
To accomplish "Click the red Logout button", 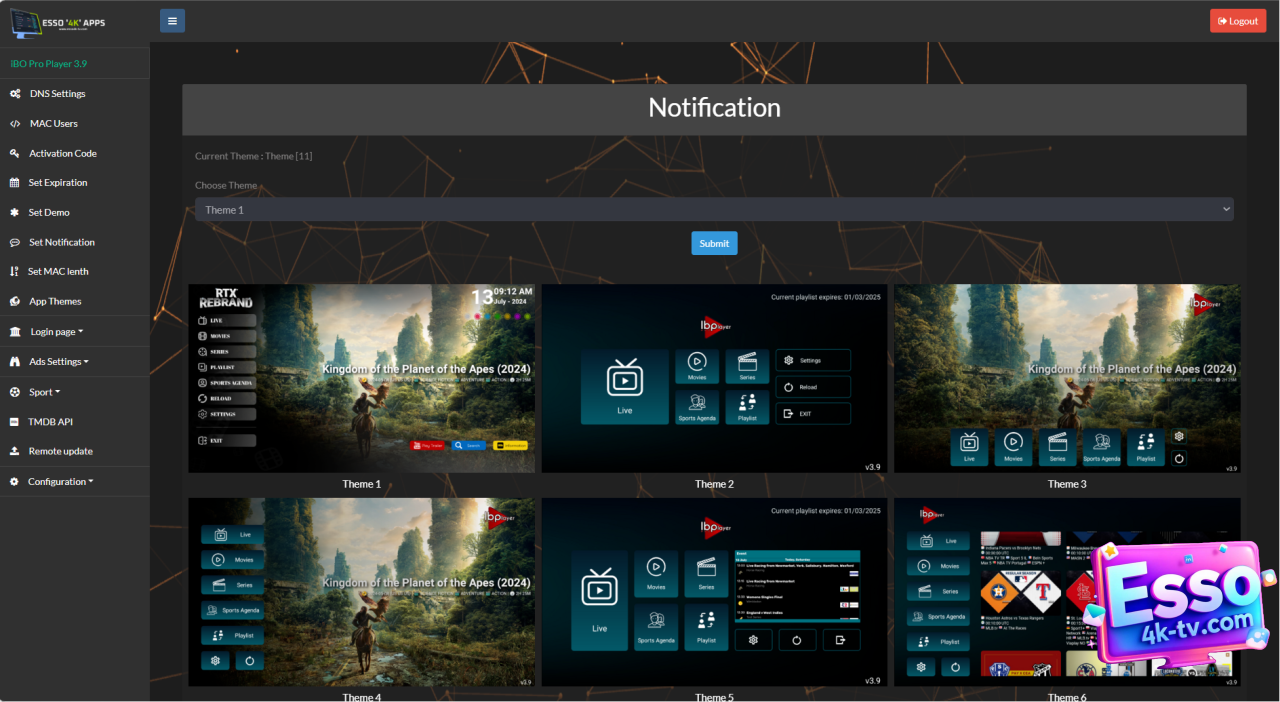I will coord(1237,21).
